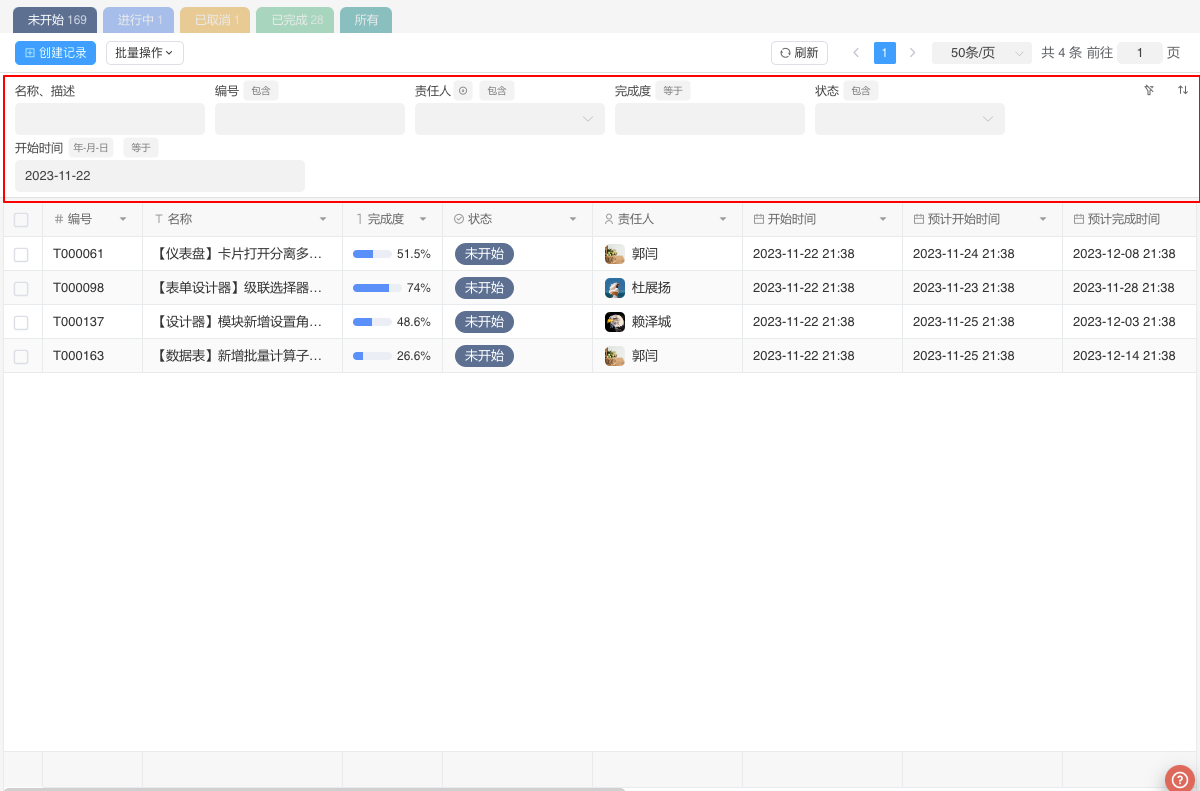Click the 创建记录 button
Screen dimensions: 1200x791
[x=56, y=53]
